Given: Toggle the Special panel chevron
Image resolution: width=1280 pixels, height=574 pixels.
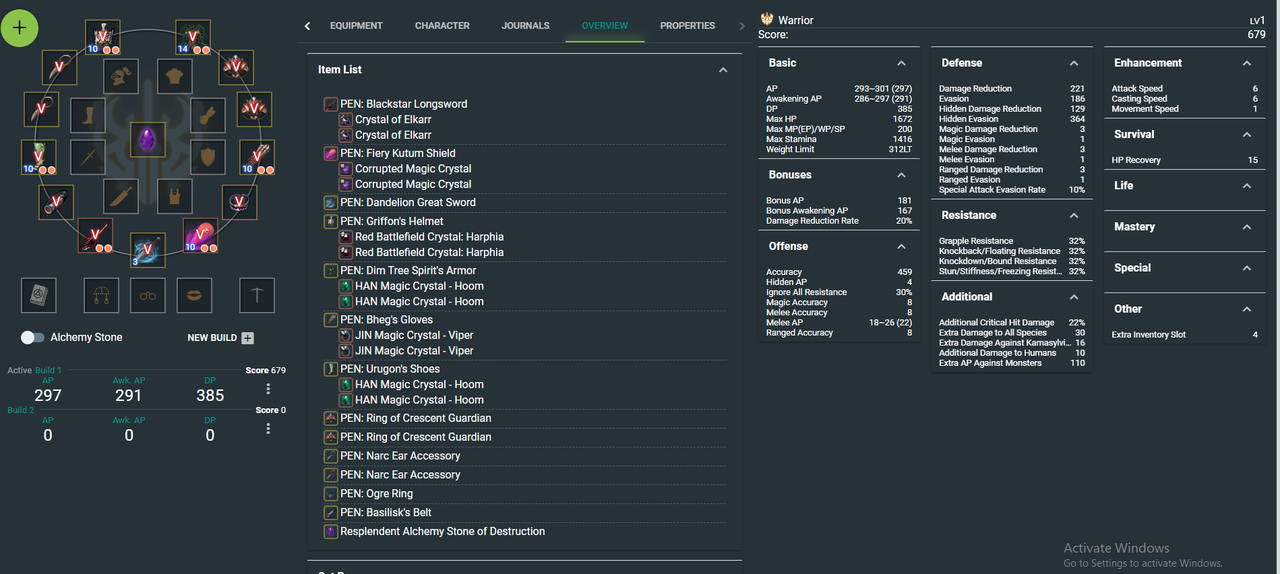Looking at the screenshot, I should pyautogui.click(x=1247, y=268).
